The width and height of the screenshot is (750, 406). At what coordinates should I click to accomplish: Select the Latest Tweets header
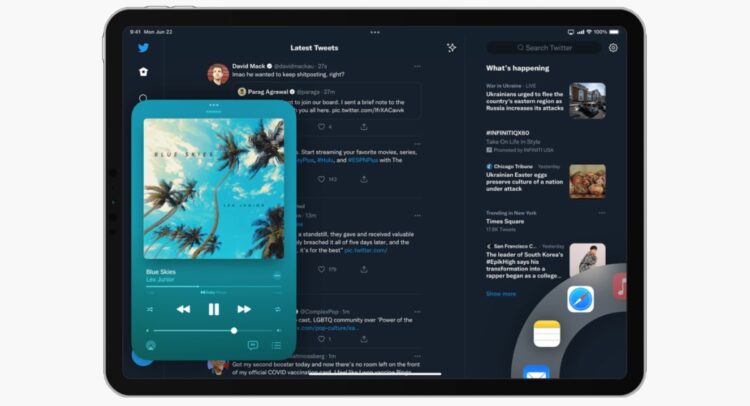[314, 48]
